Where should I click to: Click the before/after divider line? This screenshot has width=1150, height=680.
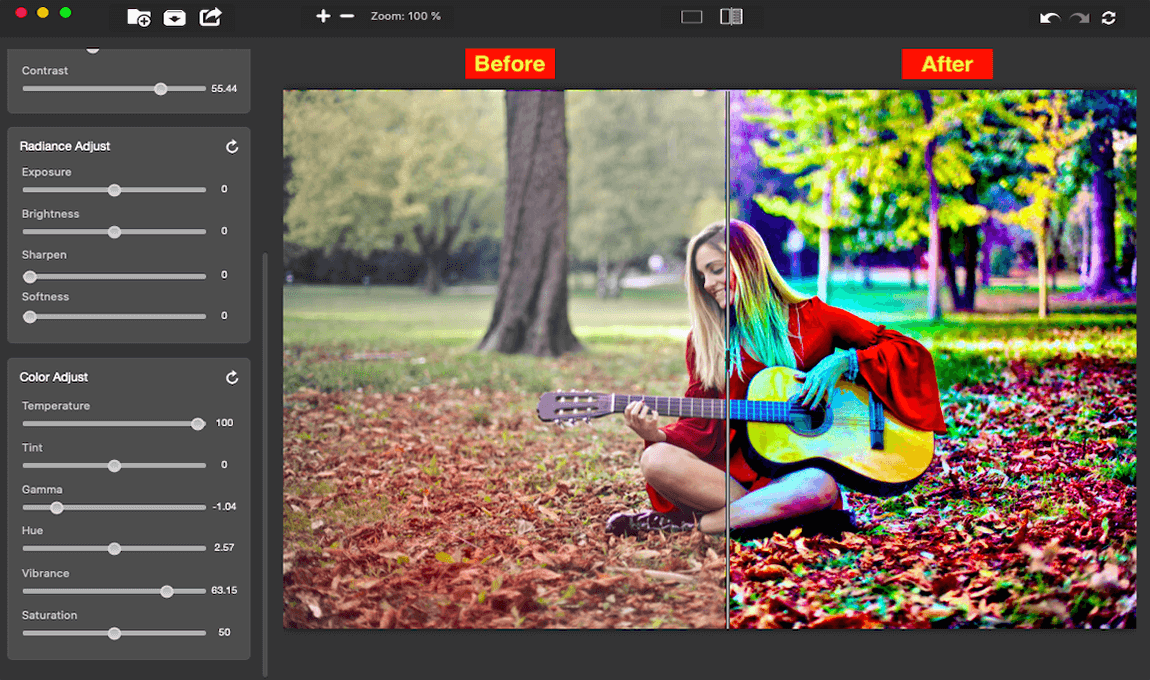728,359
